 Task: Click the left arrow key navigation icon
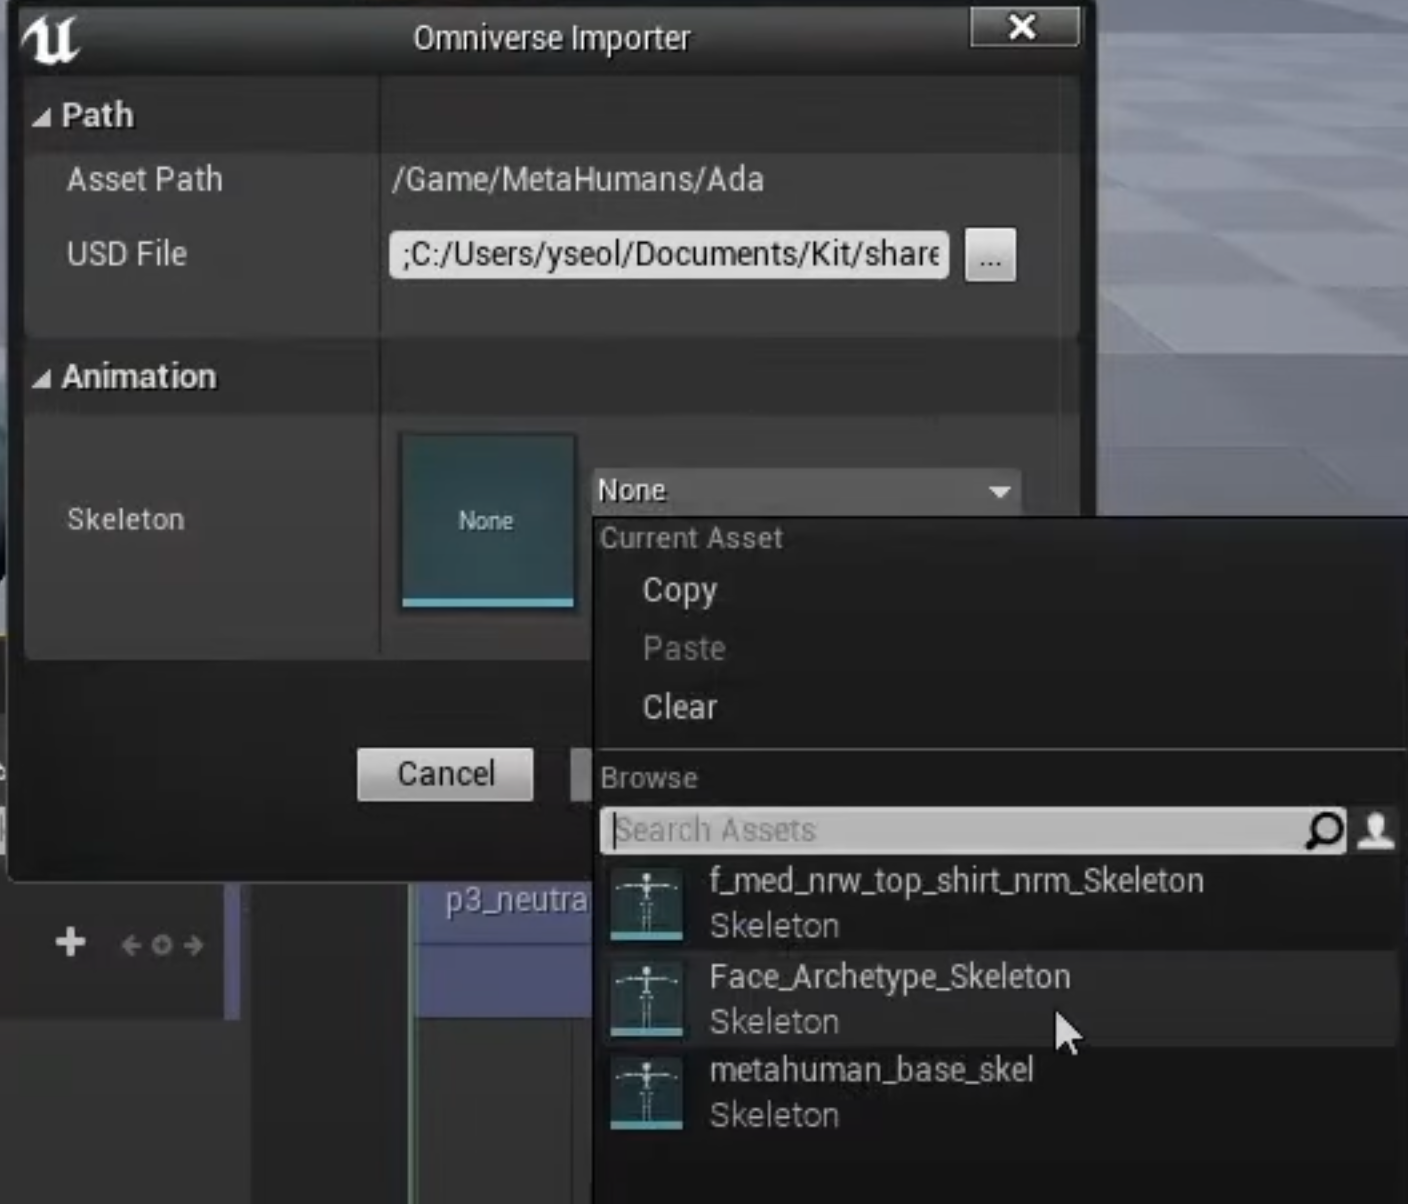pyautogui.click(x=131, y=944)
